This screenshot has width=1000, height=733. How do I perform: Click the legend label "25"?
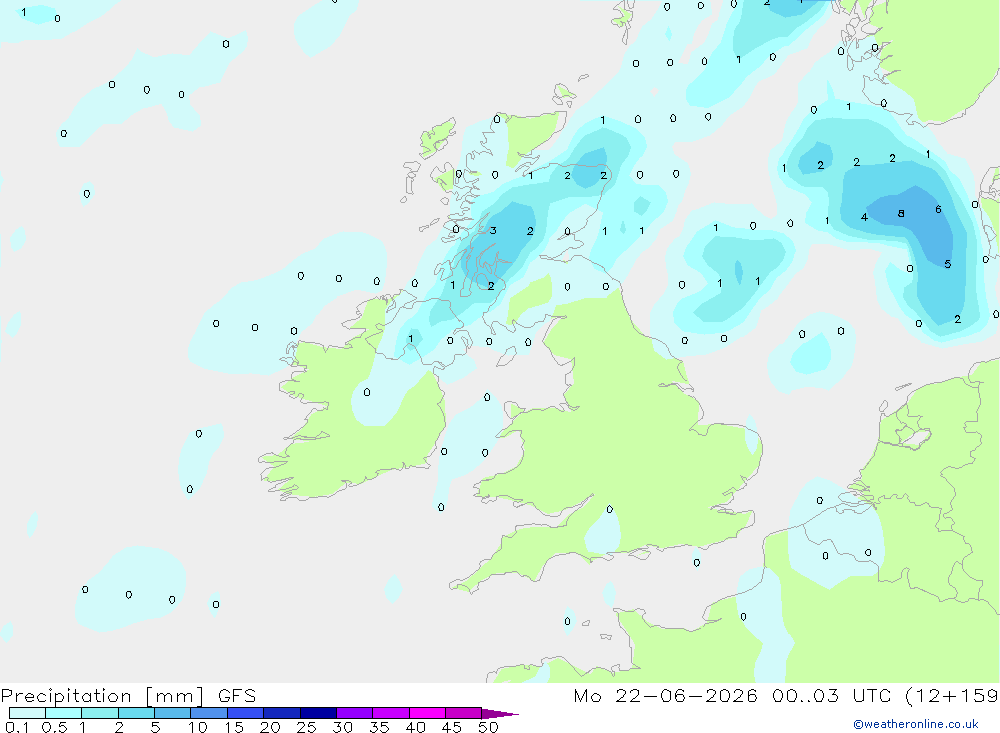(306, 727)
